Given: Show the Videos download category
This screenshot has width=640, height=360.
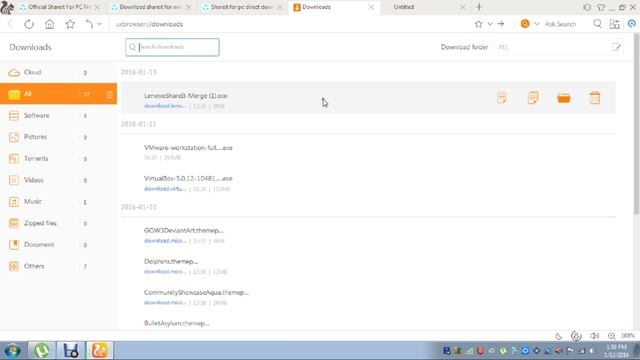Looking at the screenshot, I should coord(58,180).
